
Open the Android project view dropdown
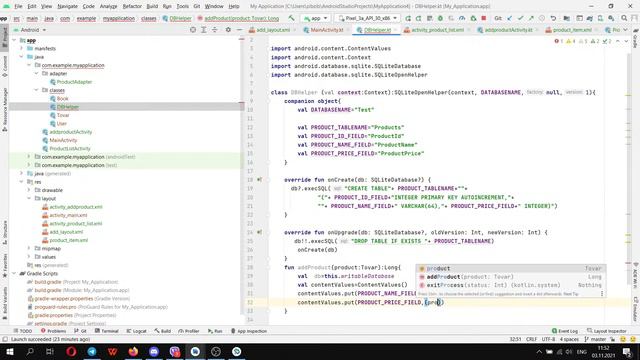point(30,30)
